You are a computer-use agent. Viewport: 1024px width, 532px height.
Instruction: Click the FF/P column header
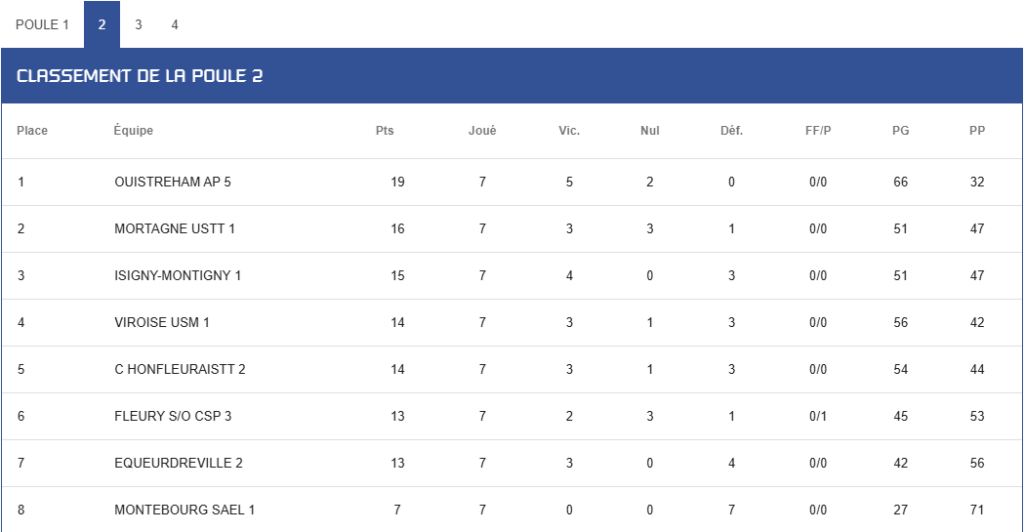pos(818,131)
